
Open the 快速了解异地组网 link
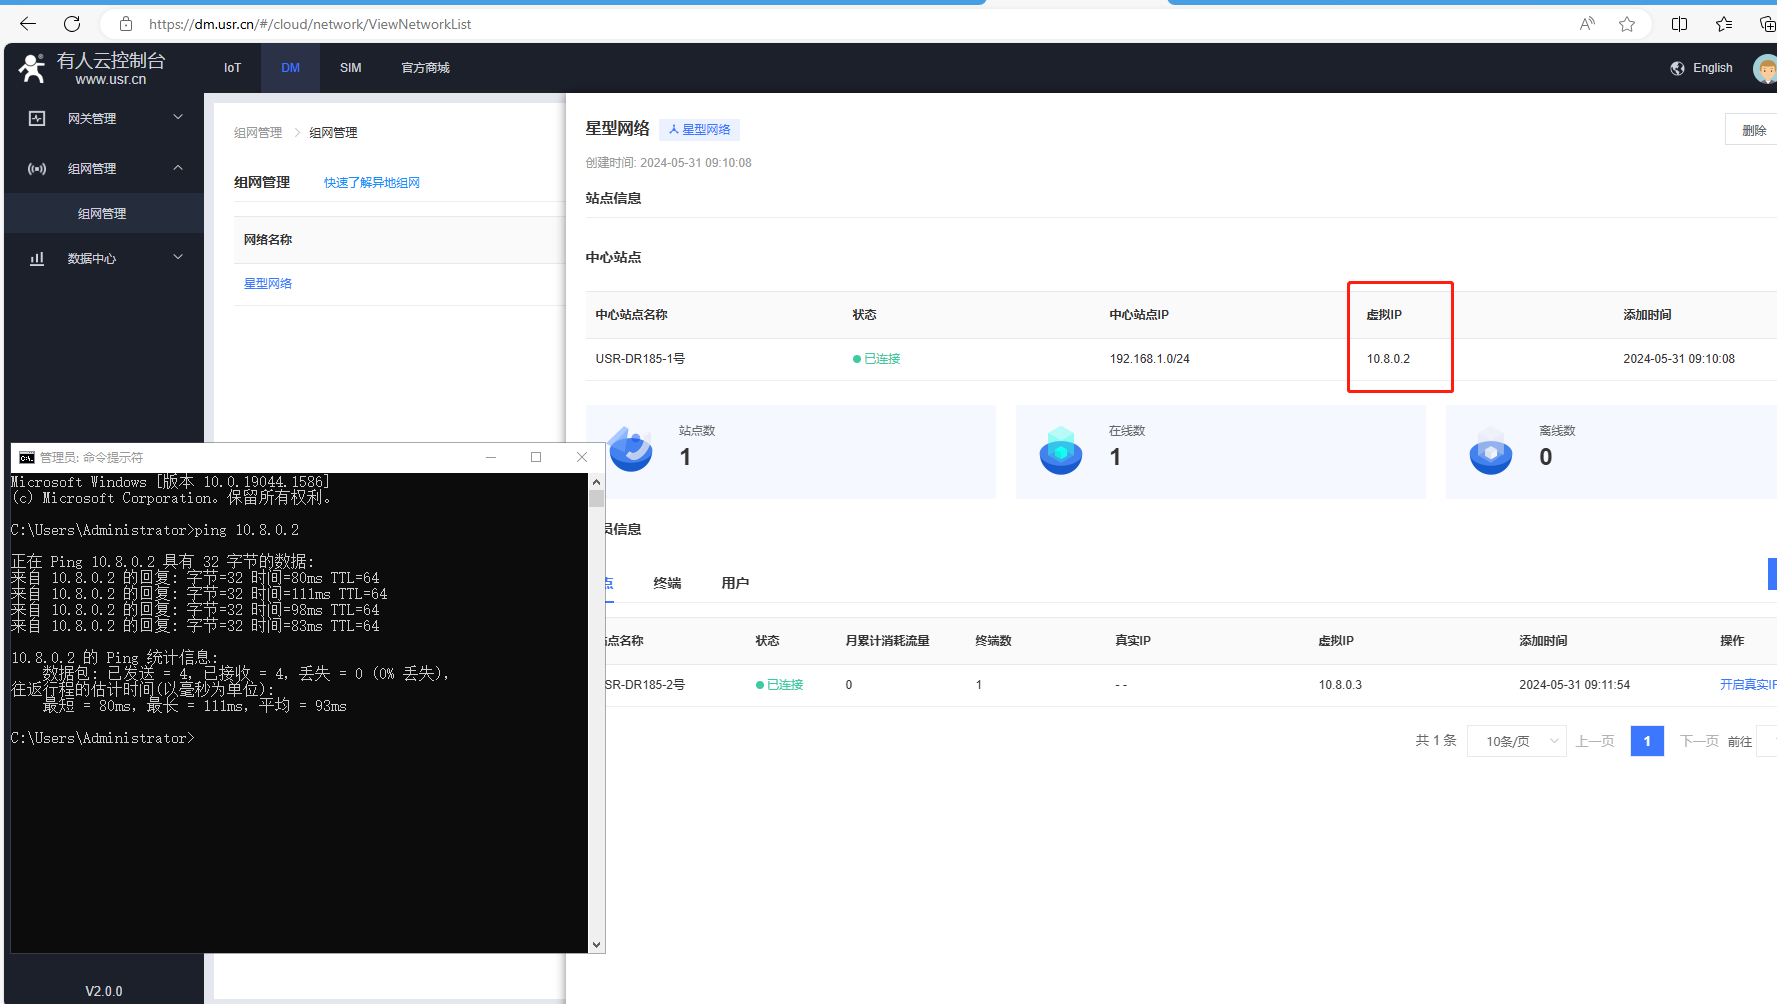(371, 183)
